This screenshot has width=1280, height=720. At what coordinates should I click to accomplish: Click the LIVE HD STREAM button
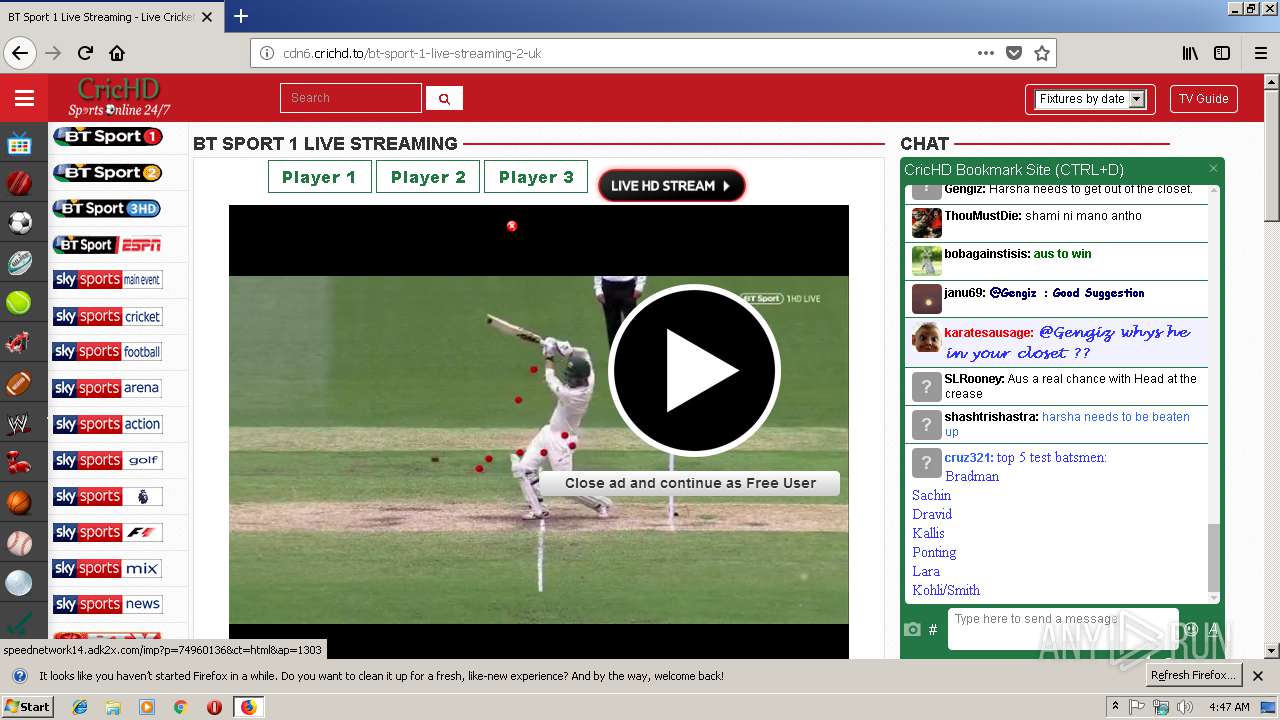click(671, 185)
